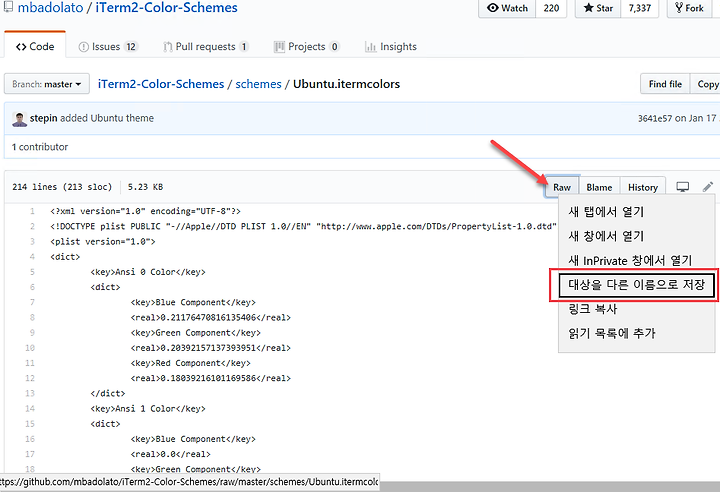The image size is (720, 492).
Task: Go to the Projects tab
Action: pos(307,46)
